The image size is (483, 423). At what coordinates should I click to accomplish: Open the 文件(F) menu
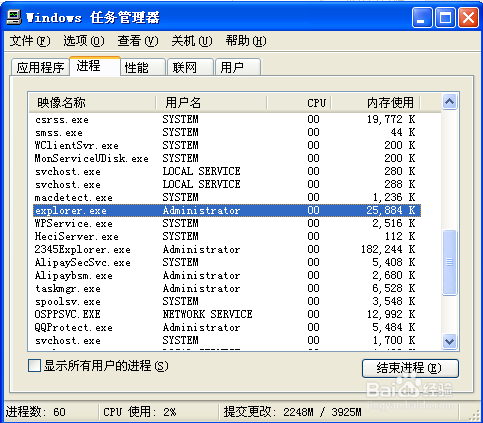30,41
